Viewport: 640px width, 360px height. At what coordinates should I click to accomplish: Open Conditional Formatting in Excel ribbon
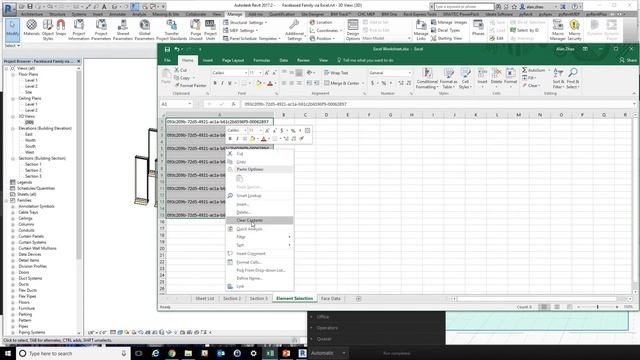pyautogui.click(x=427, y=78)
